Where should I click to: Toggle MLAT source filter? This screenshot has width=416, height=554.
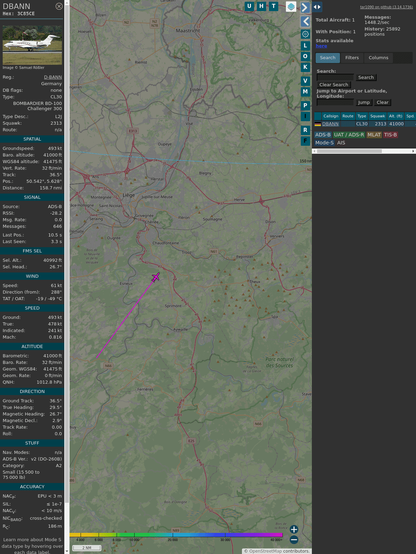(374, 135)
